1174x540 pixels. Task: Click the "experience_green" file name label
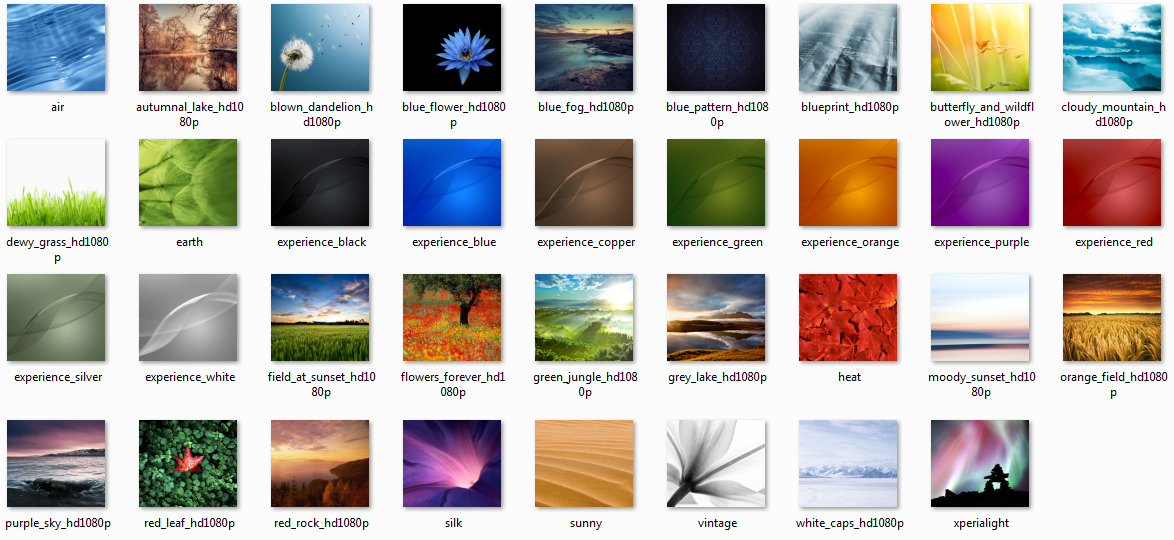point(717,242)
